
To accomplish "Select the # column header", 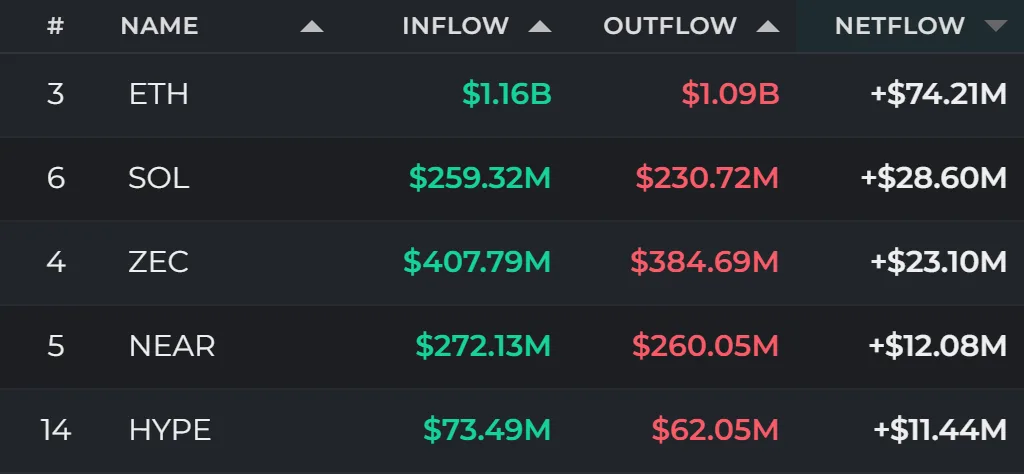I will [56, 26].
